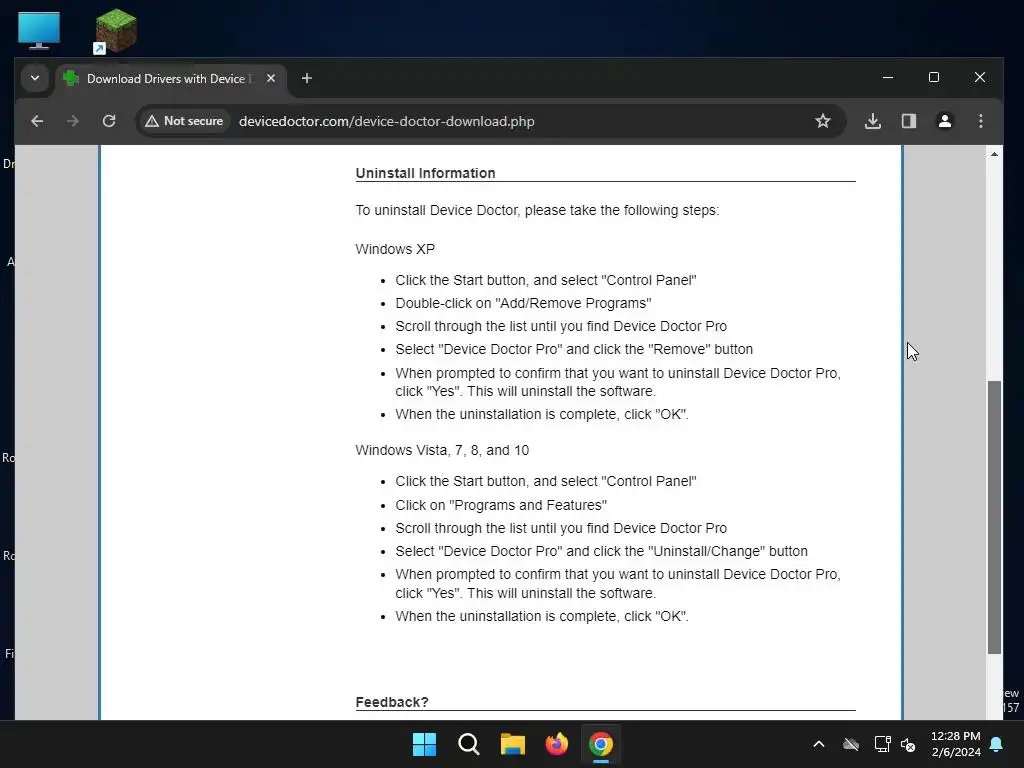
Task: Go back to the previous page
Action: [37, 121]
